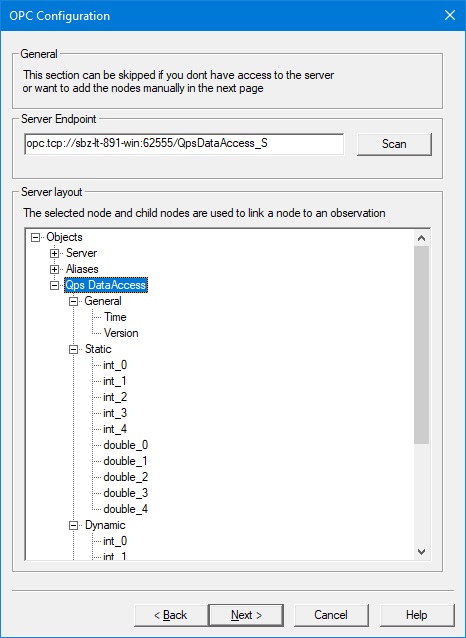This screenshot has height=638, width=466.
Task: Go to the Next page
Action: (x=246, y=615)
